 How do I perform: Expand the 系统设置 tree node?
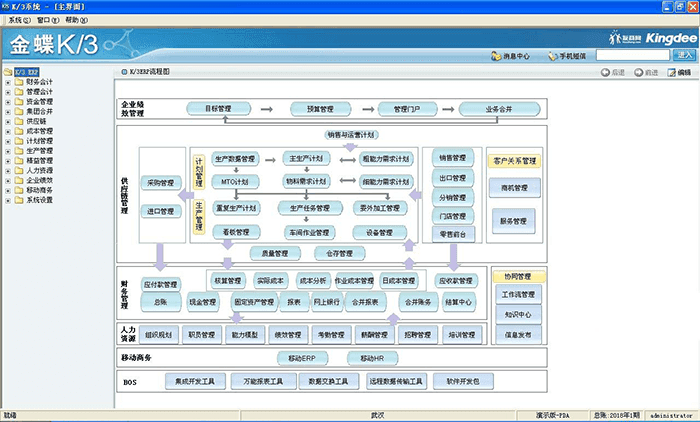pyautogui.click(x=8, y=200)
